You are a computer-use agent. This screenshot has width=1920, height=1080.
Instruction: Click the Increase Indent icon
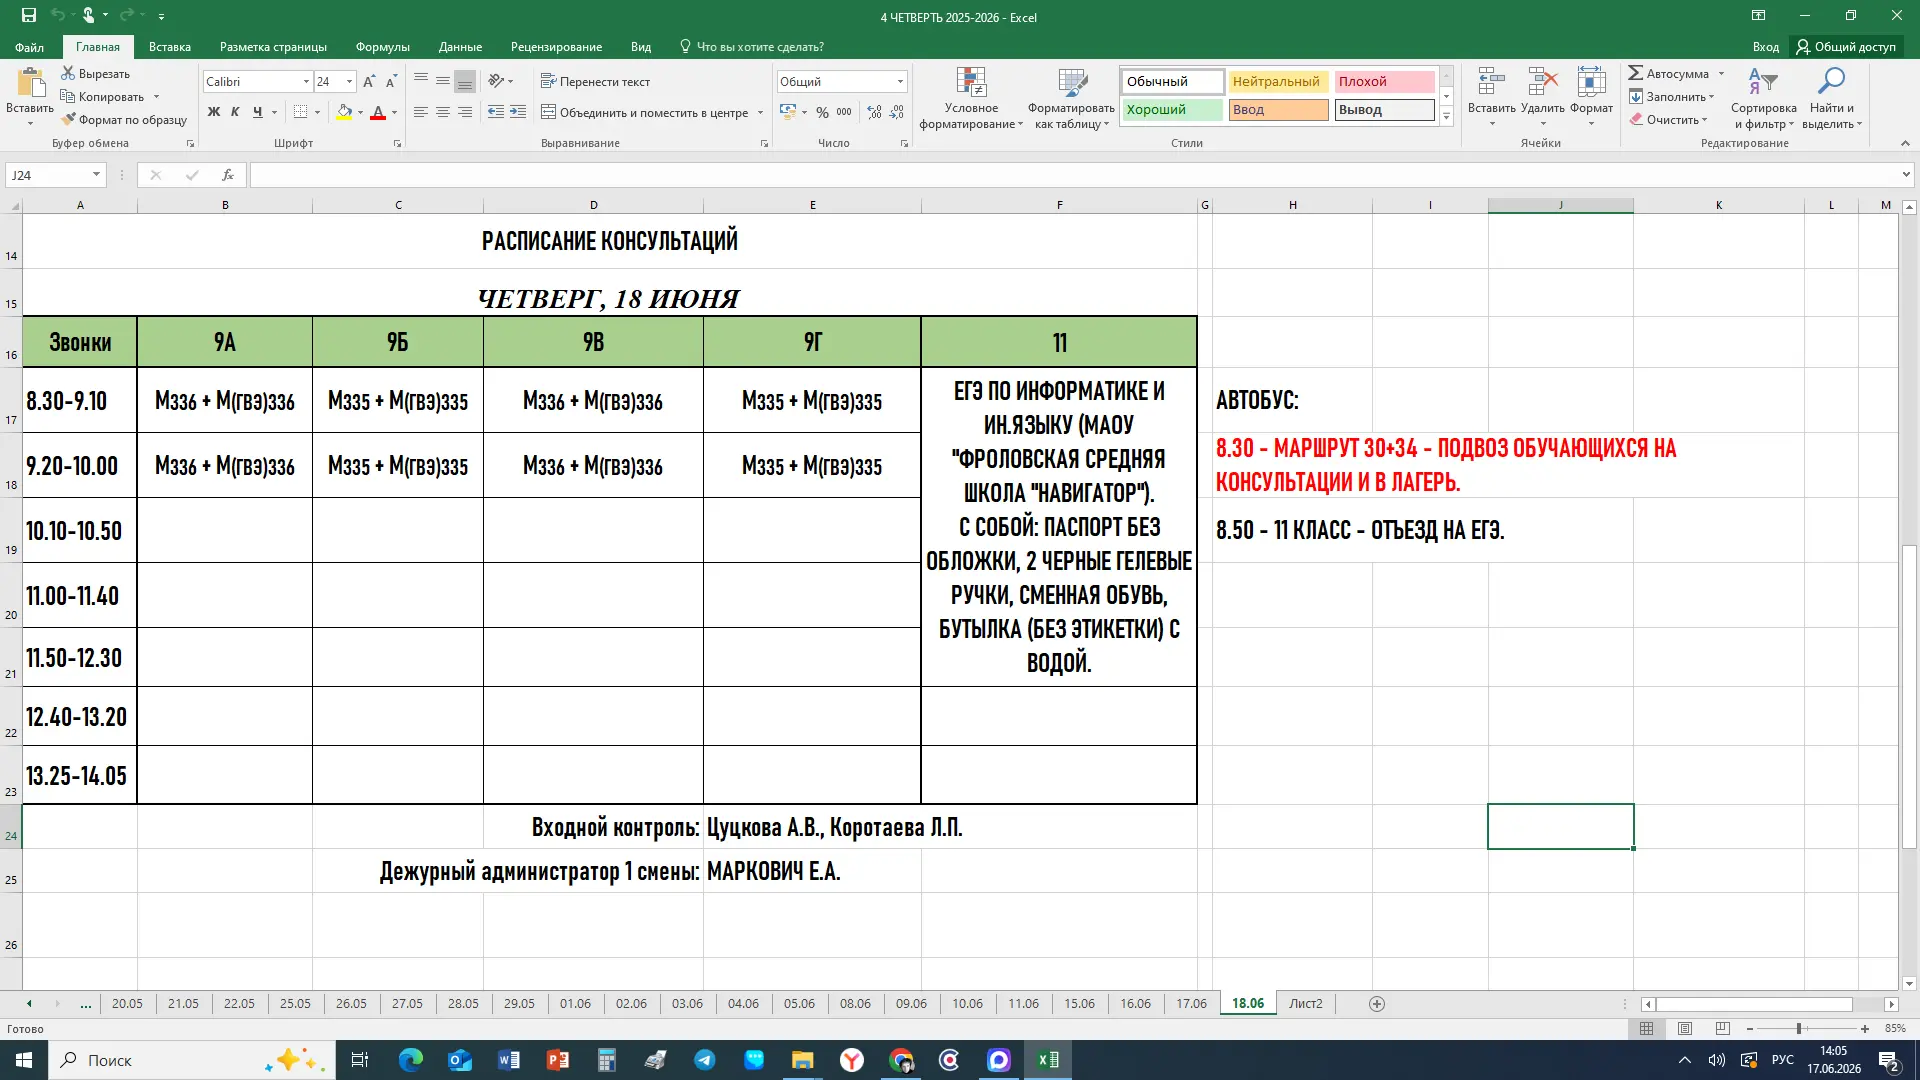(518, 112)
